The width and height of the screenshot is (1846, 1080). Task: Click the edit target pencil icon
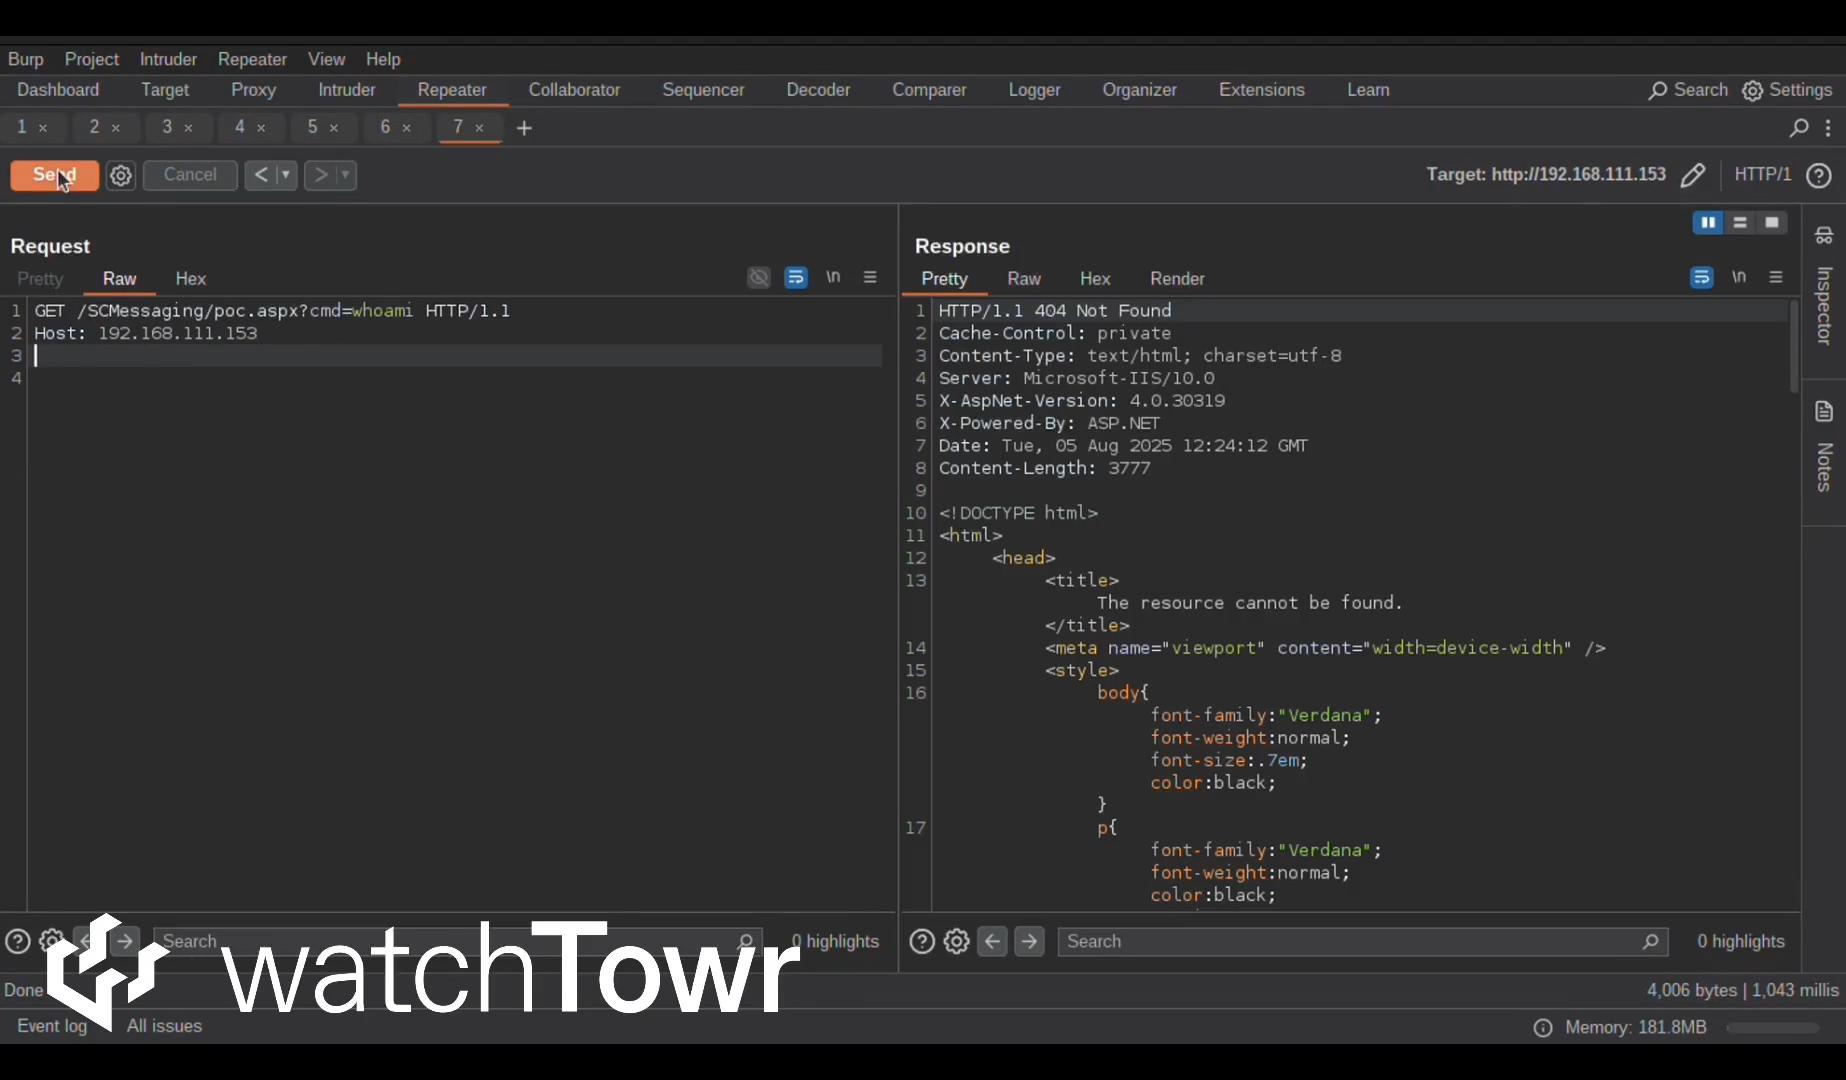coord(1692,175)
